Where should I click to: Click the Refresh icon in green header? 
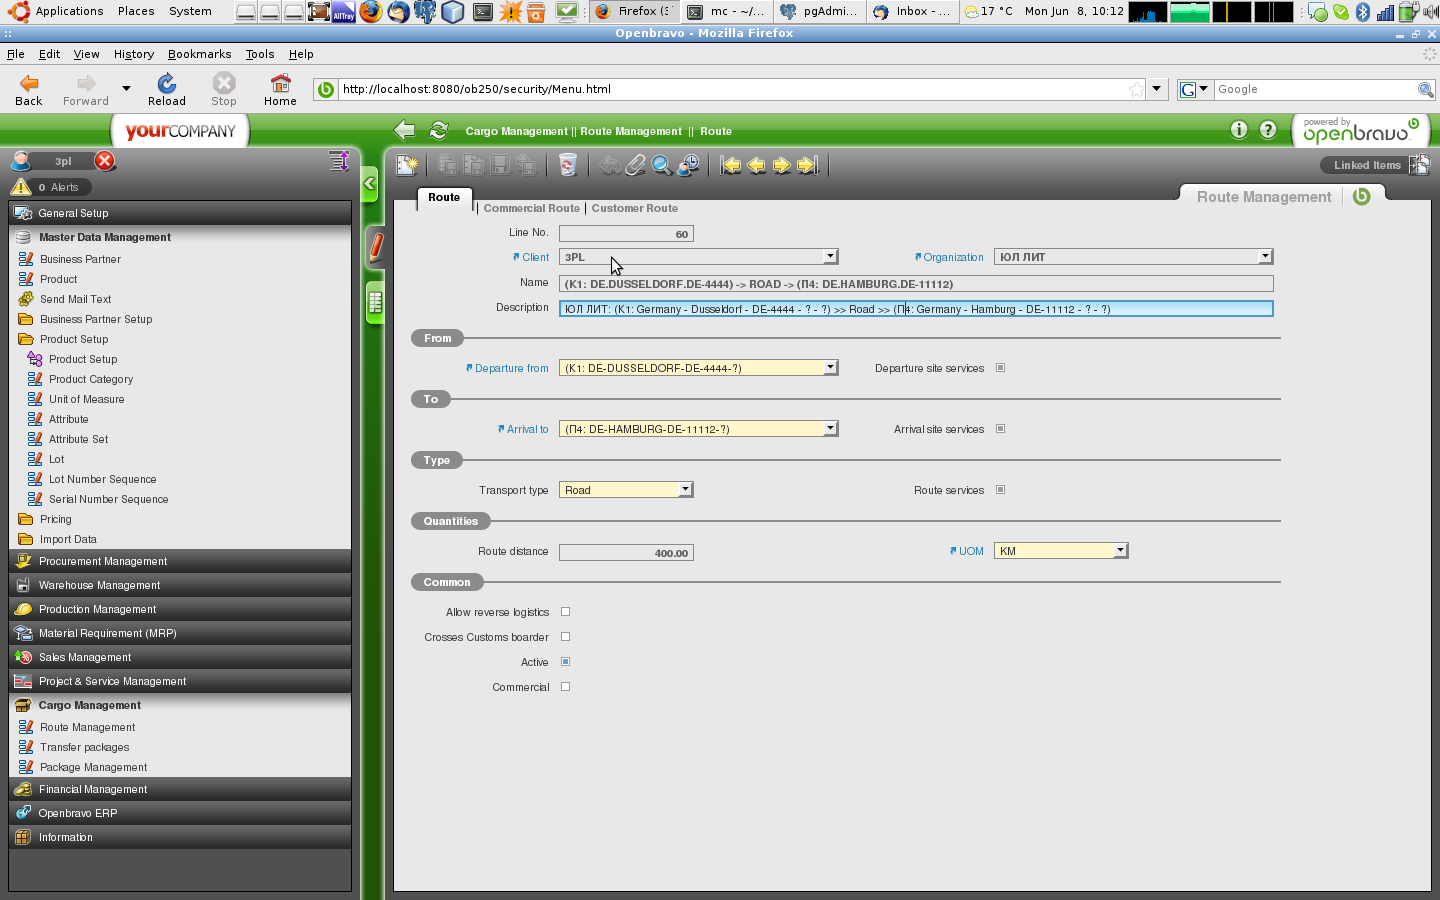[x=438, y=131]
